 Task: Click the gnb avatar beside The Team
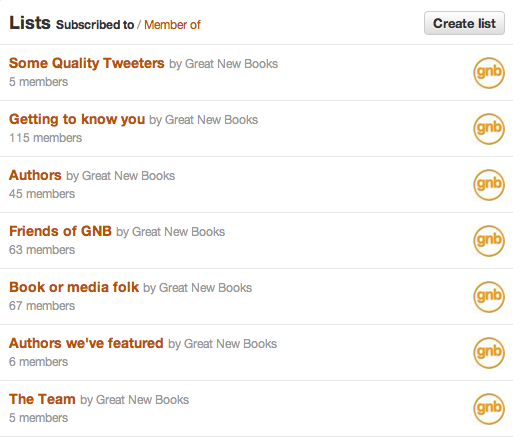coord(489,409)
